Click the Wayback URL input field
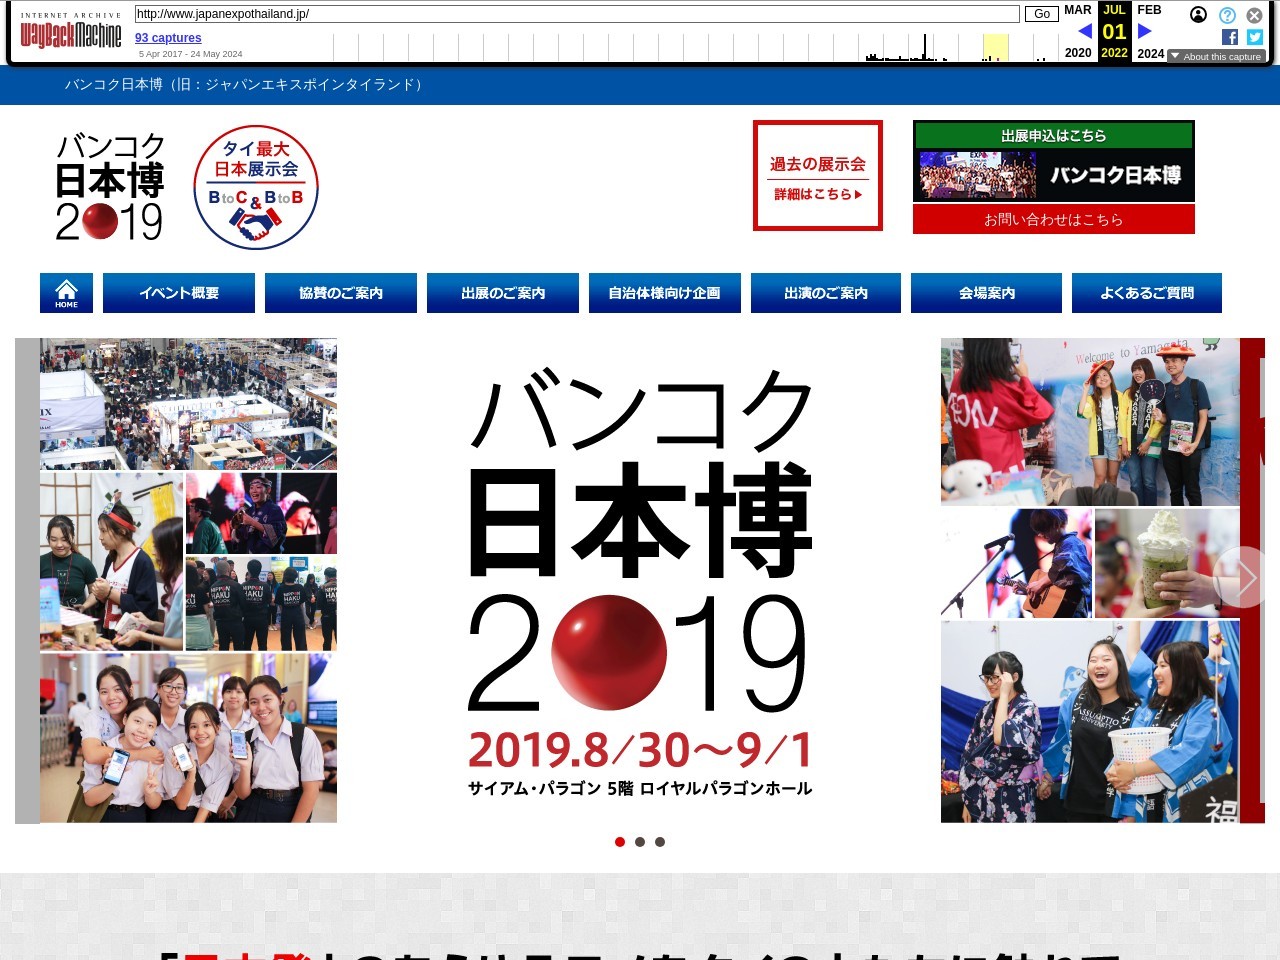The height and width of the screenshot is (960, 1280). [577, 14]
